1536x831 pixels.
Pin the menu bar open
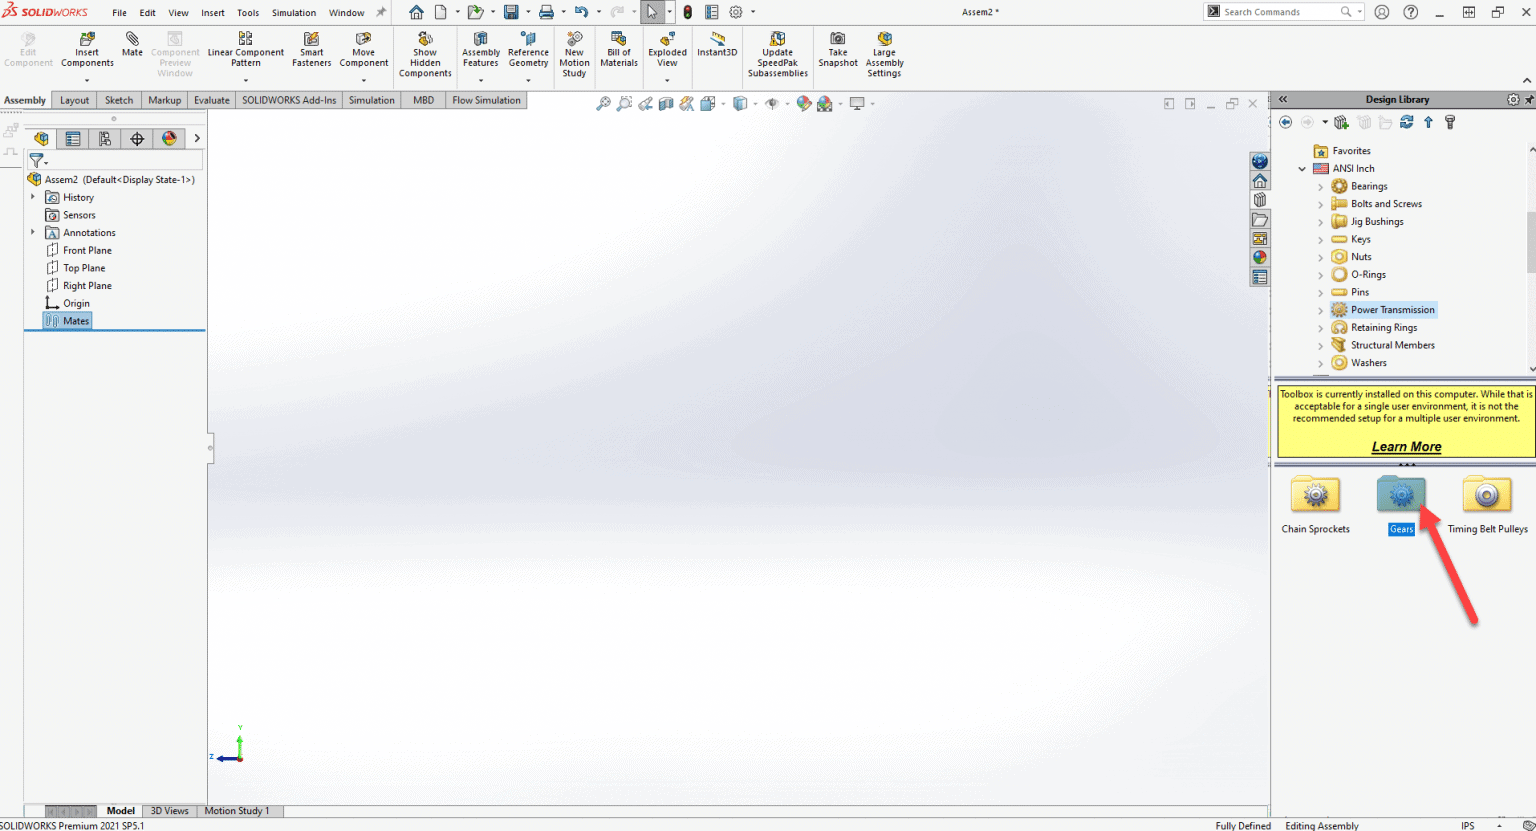[381, 12]
